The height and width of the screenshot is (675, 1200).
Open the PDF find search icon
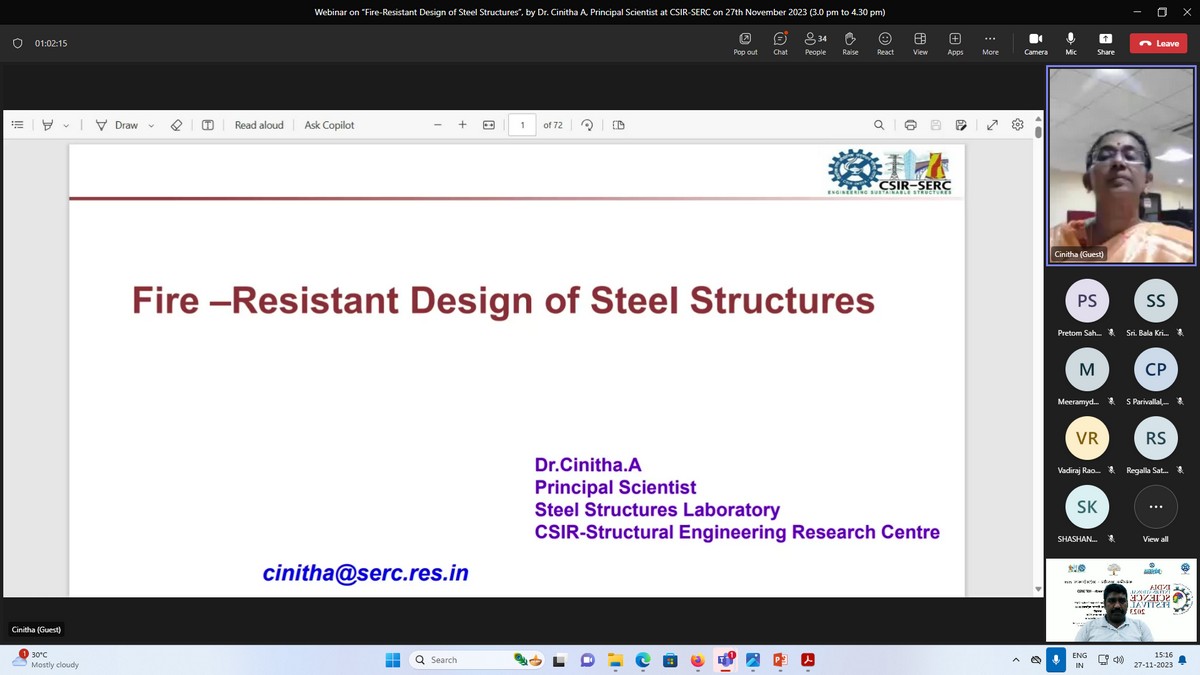point(879,125)
